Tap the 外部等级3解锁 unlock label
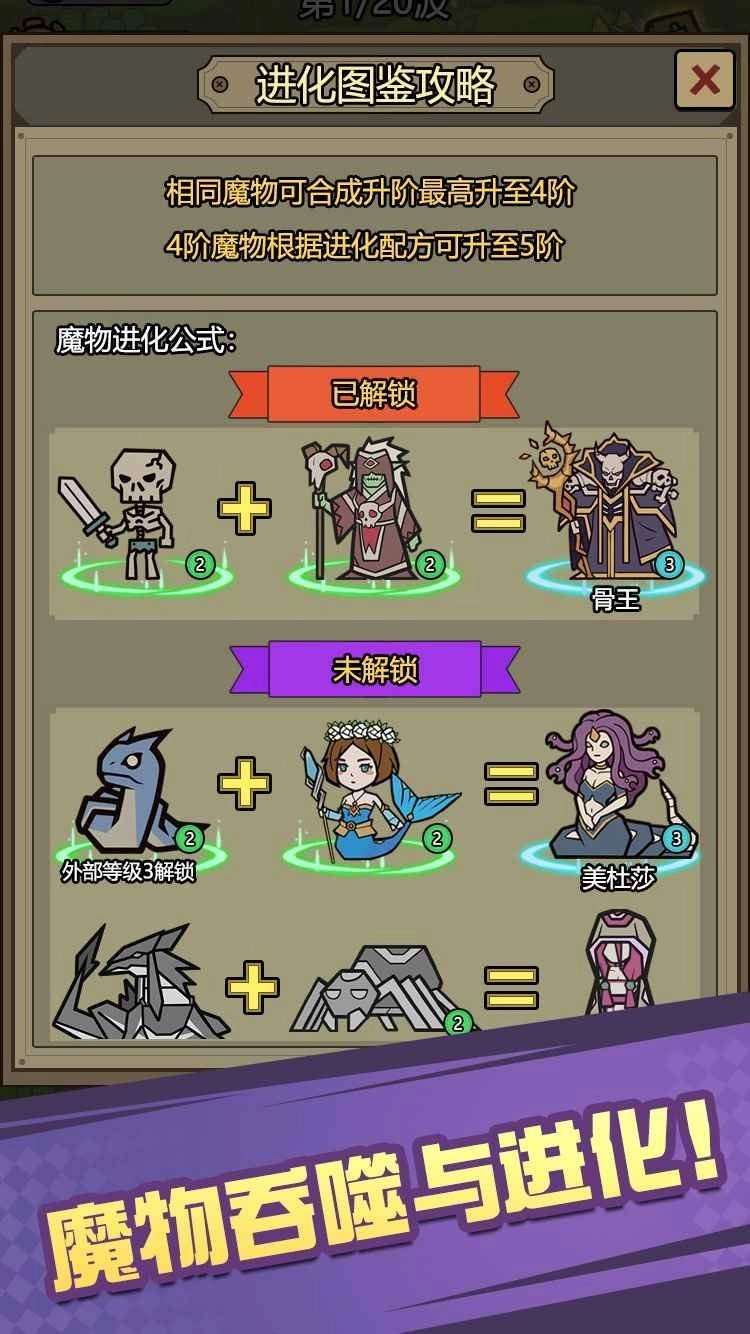Screen dimensions: 750x1334 coord(129,871)
